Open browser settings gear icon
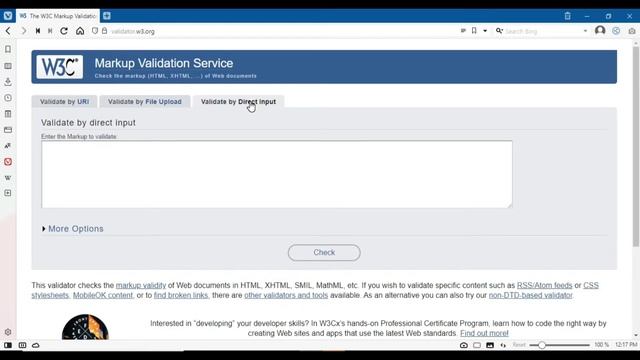640x360 pixels. point(8,332)
